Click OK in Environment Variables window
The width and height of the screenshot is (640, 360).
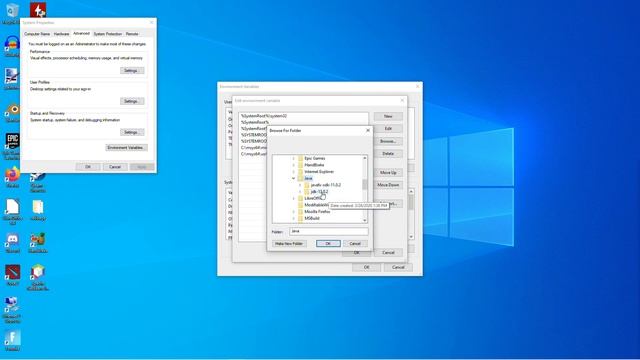367,267
